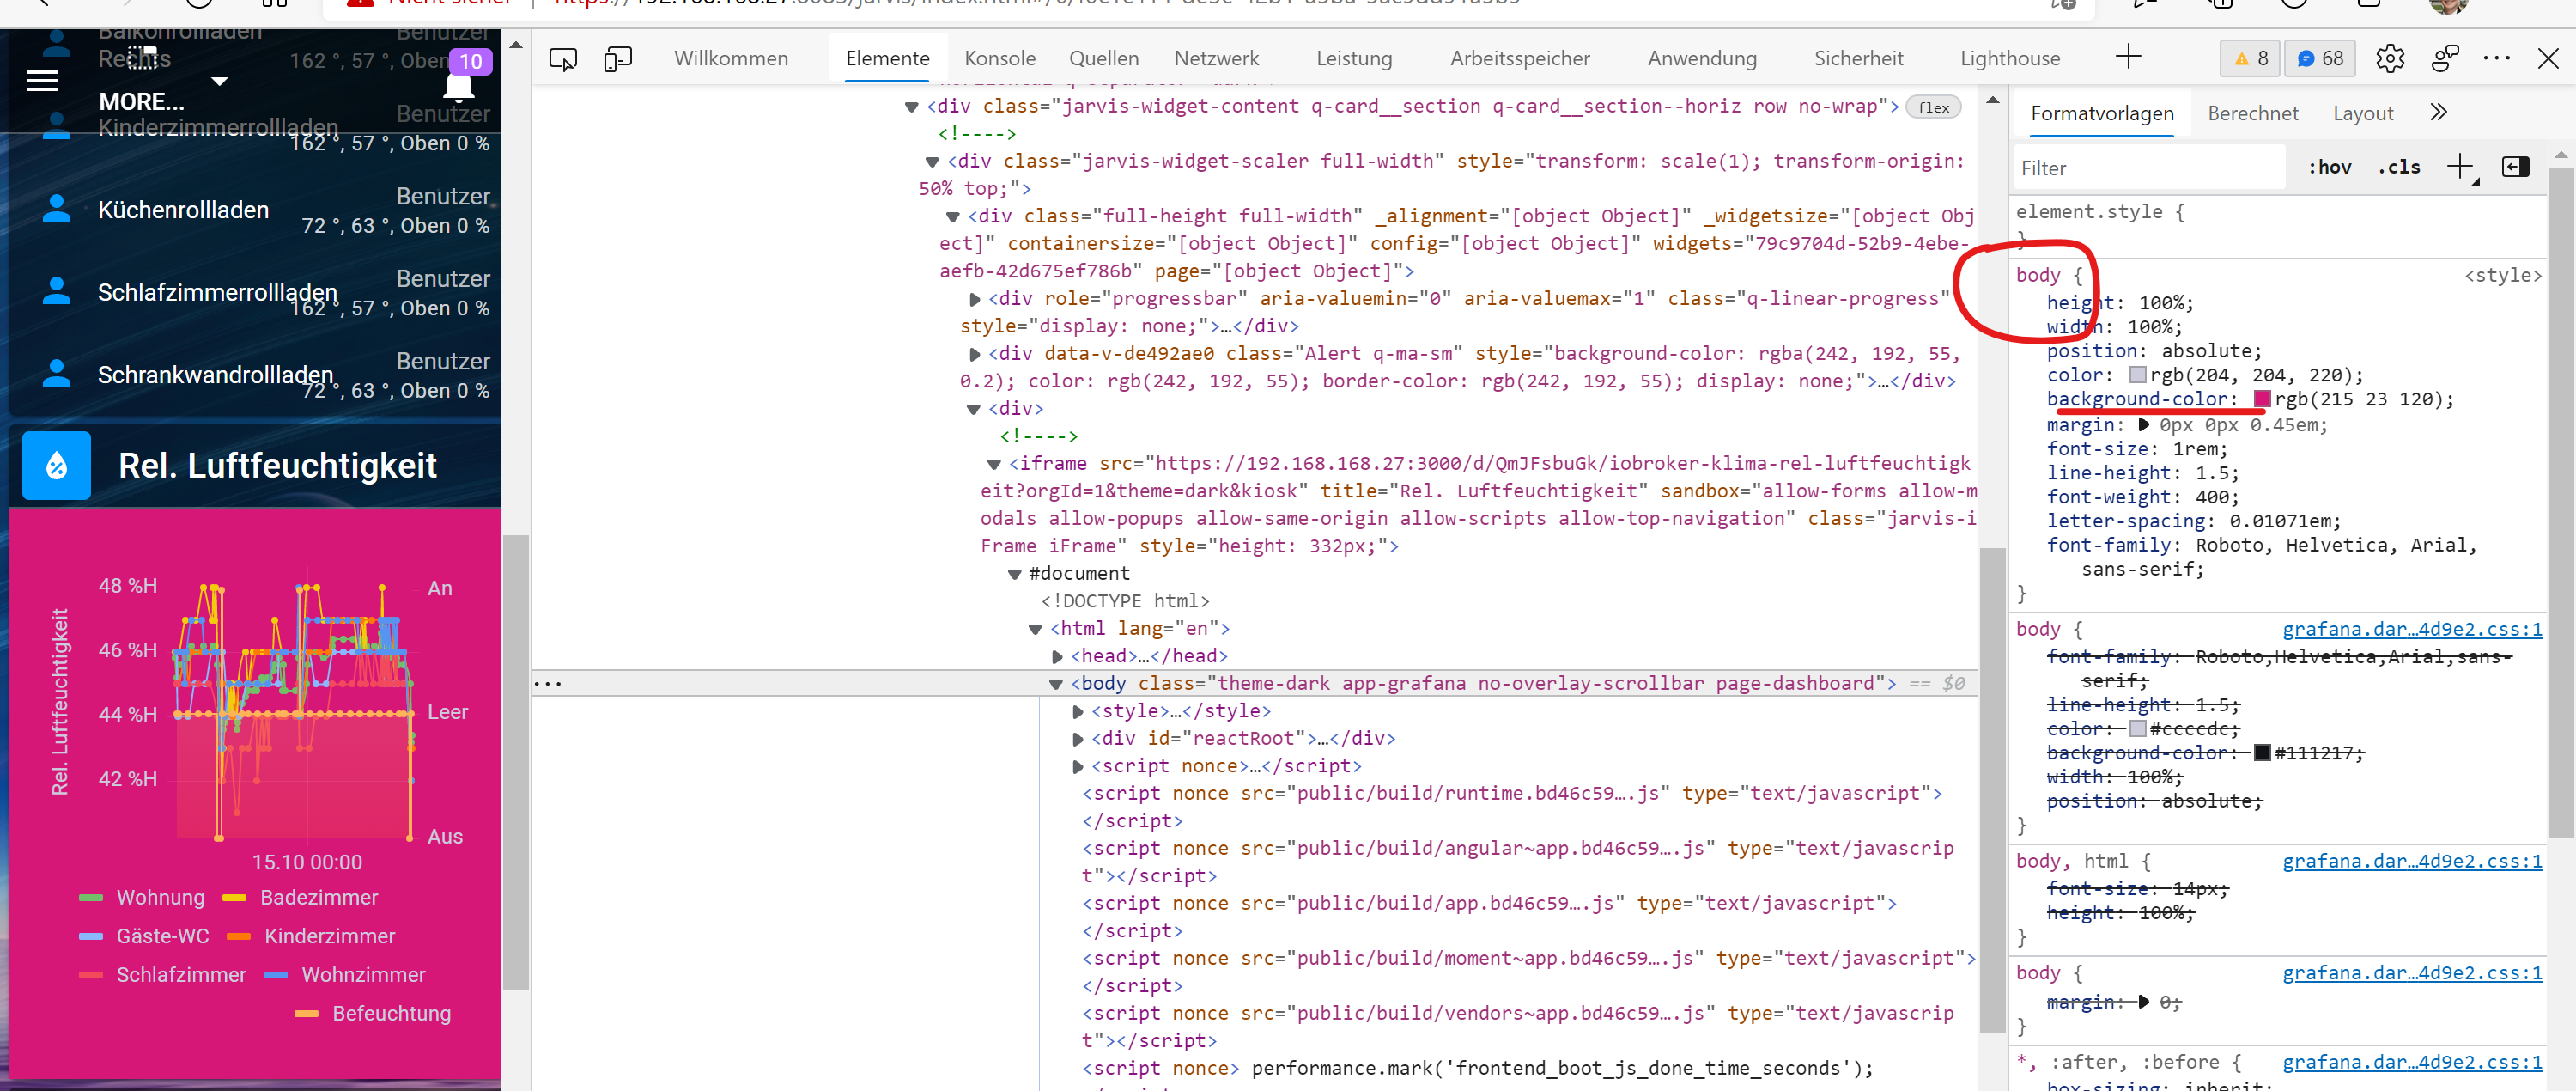The image size is (2576, 1091).
Task: Expand the head node
Action: click(1057, 656)
